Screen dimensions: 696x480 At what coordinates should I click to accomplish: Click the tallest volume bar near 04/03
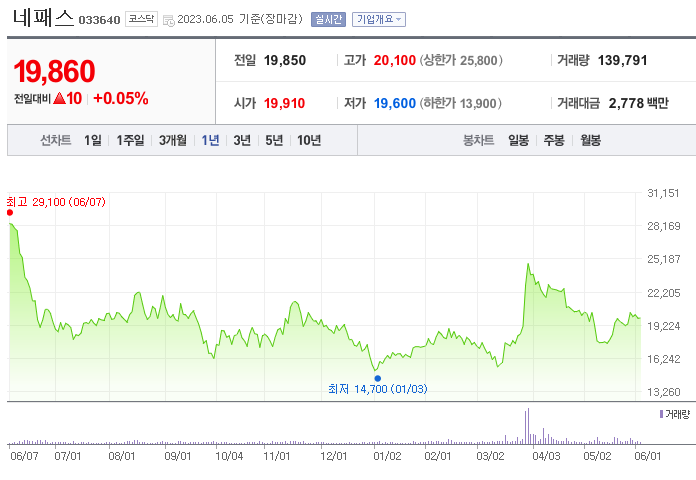528,426
